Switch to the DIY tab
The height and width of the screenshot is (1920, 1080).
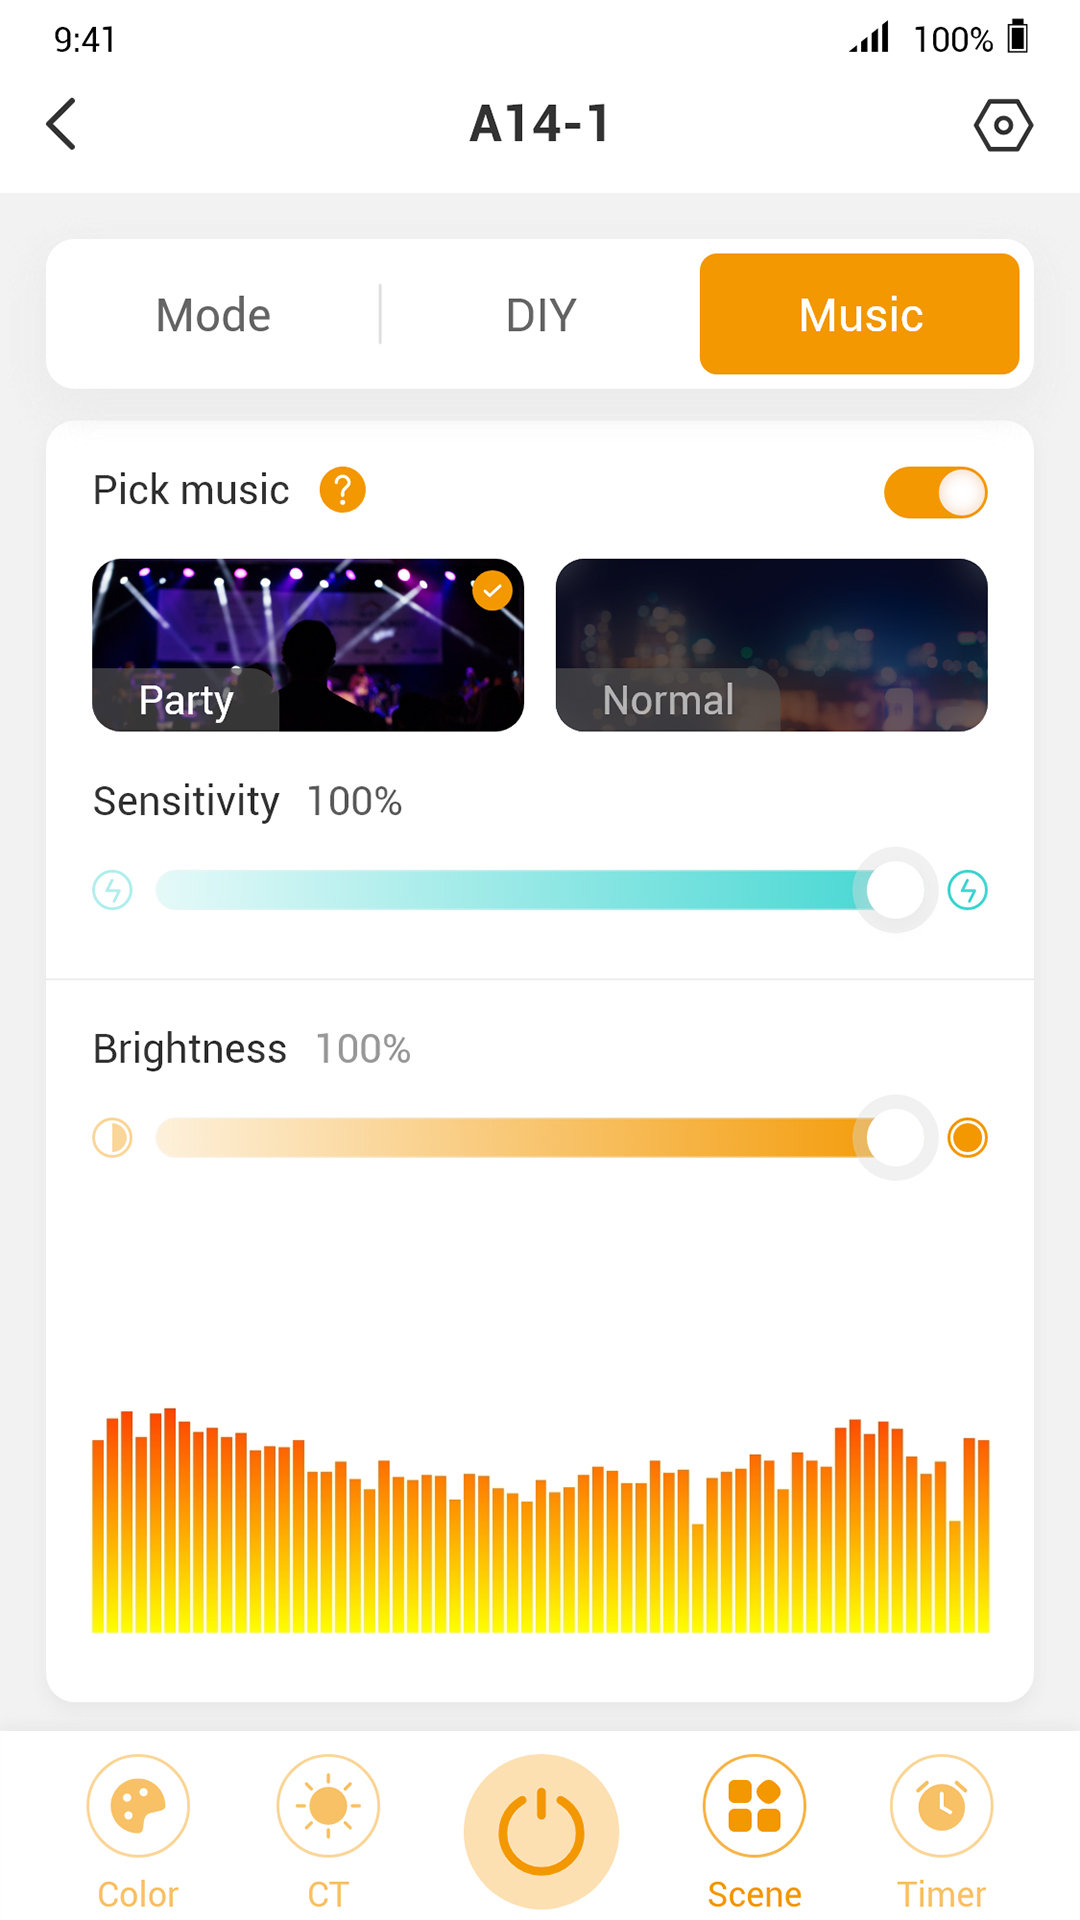pos(540,315)
